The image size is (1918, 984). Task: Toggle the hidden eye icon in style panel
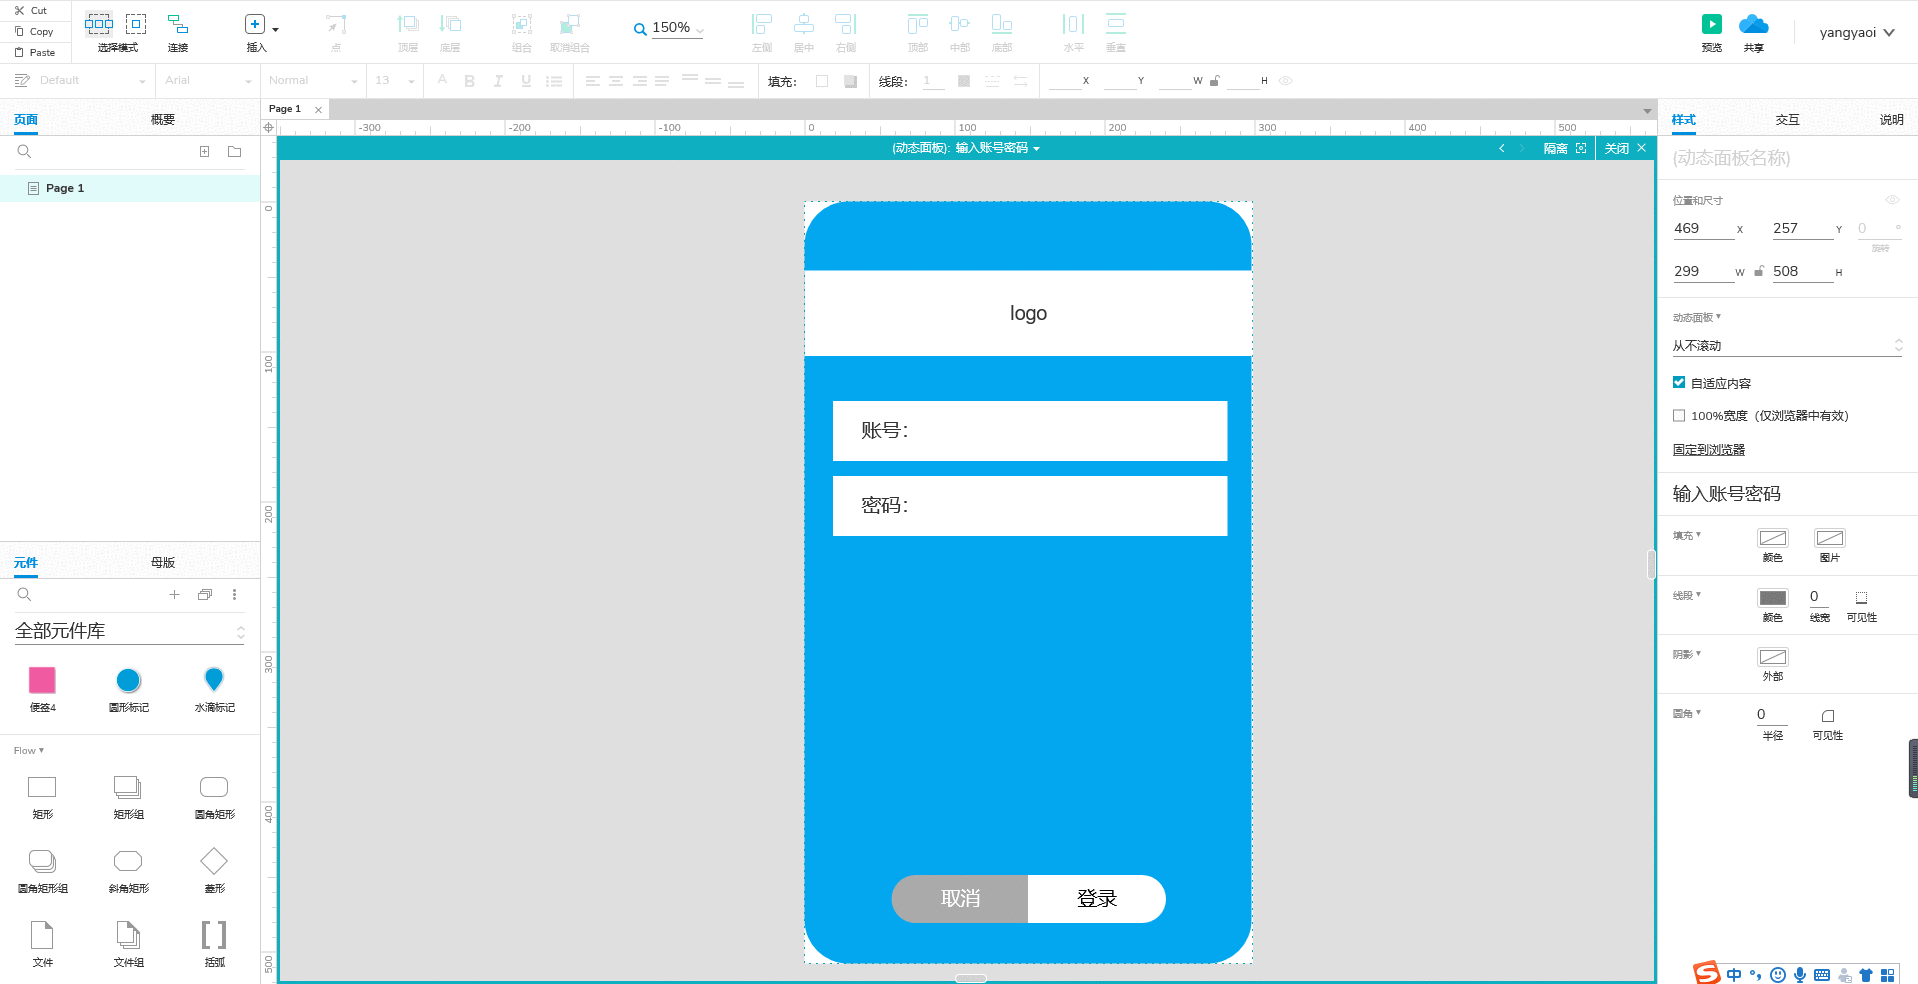1892,200
